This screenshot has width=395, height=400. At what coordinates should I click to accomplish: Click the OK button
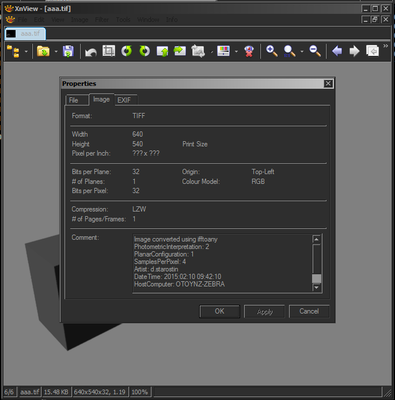point(219,311)
